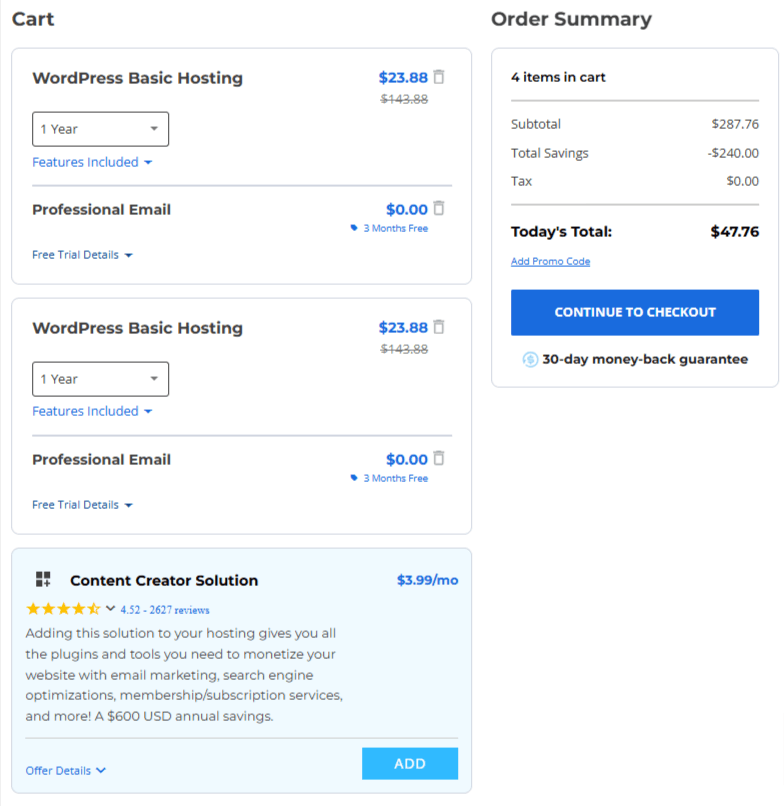Viewport: 784px width, 806px height.
Task: Open the 1 Year term dropdown in second cart card
Action: coord(100,379)
